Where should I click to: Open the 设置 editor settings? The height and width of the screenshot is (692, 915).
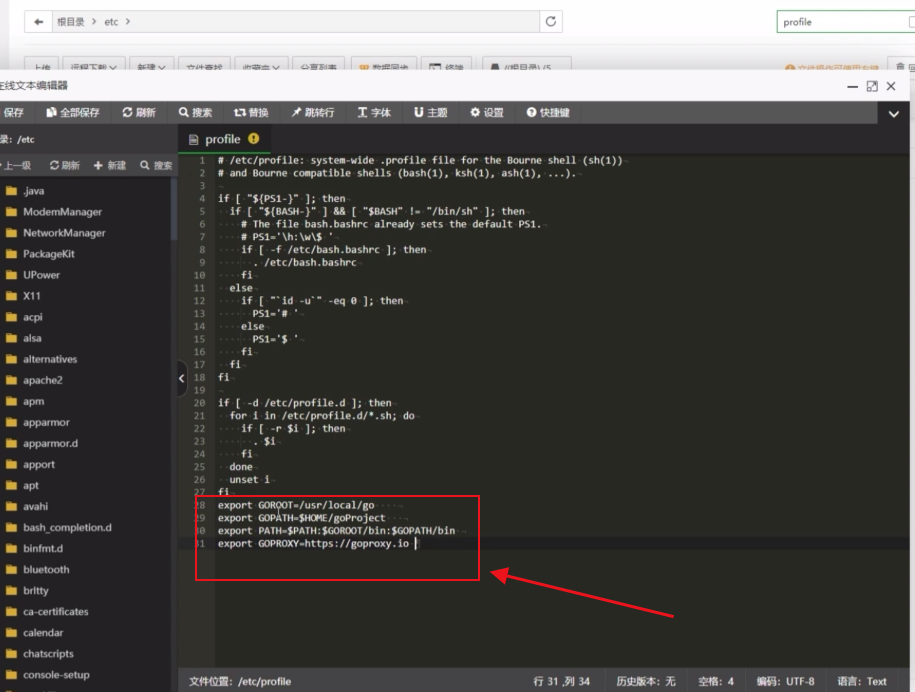487,113
